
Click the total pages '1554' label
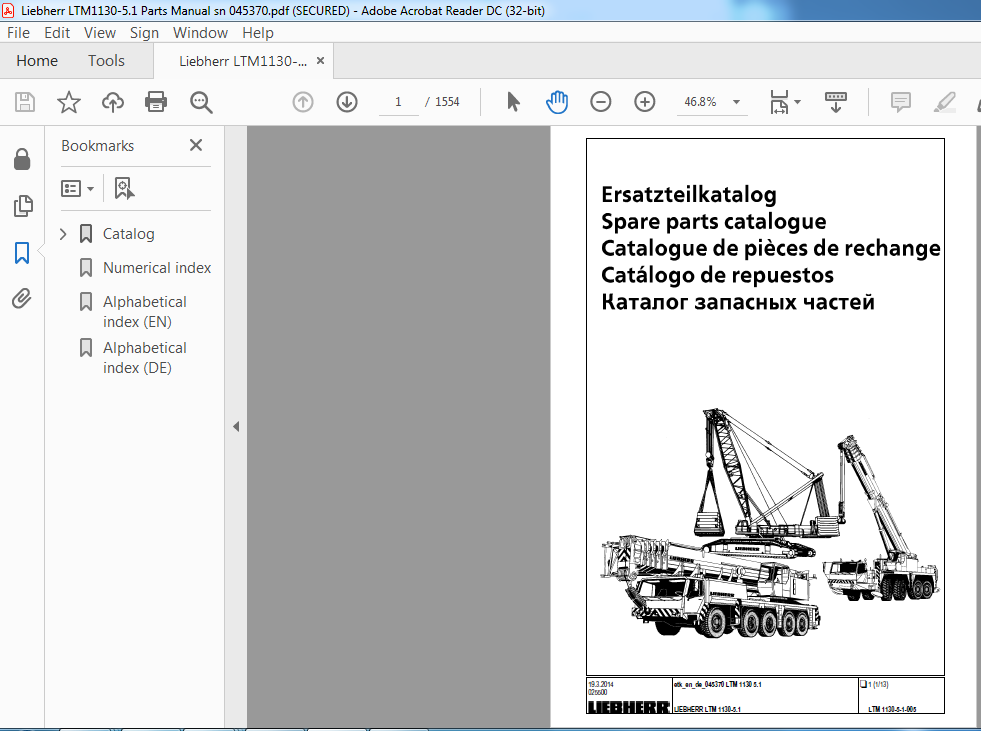447,102
